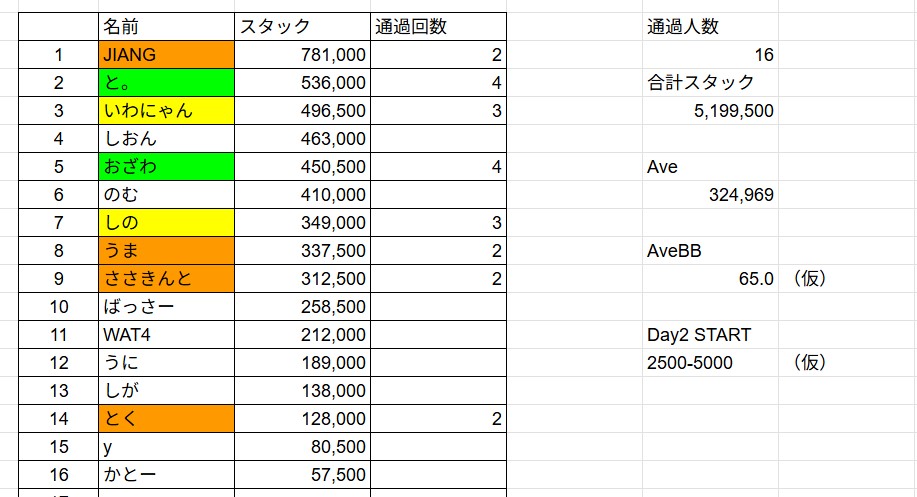Viewport: 917px width, 497px height.
Task: Click the orange とく cell
Action: point(166,419)
